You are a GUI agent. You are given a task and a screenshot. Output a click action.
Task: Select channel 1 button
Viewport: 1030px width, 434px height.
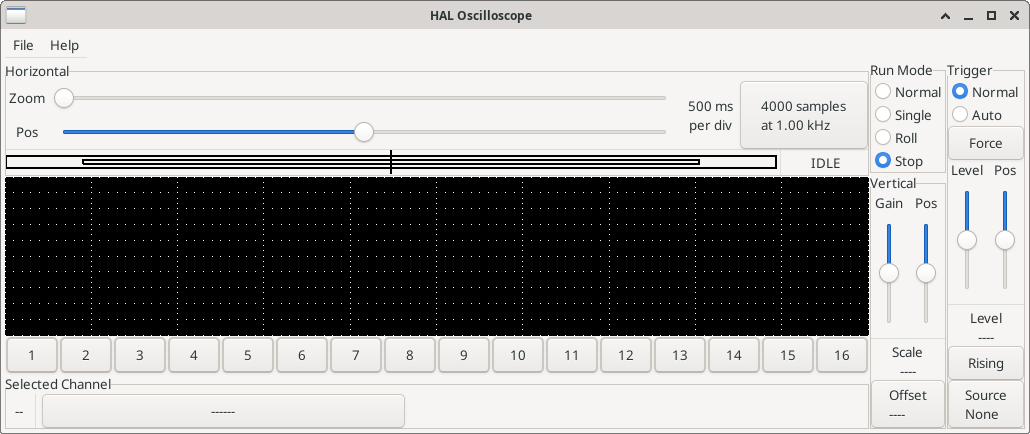coord(32,355)
